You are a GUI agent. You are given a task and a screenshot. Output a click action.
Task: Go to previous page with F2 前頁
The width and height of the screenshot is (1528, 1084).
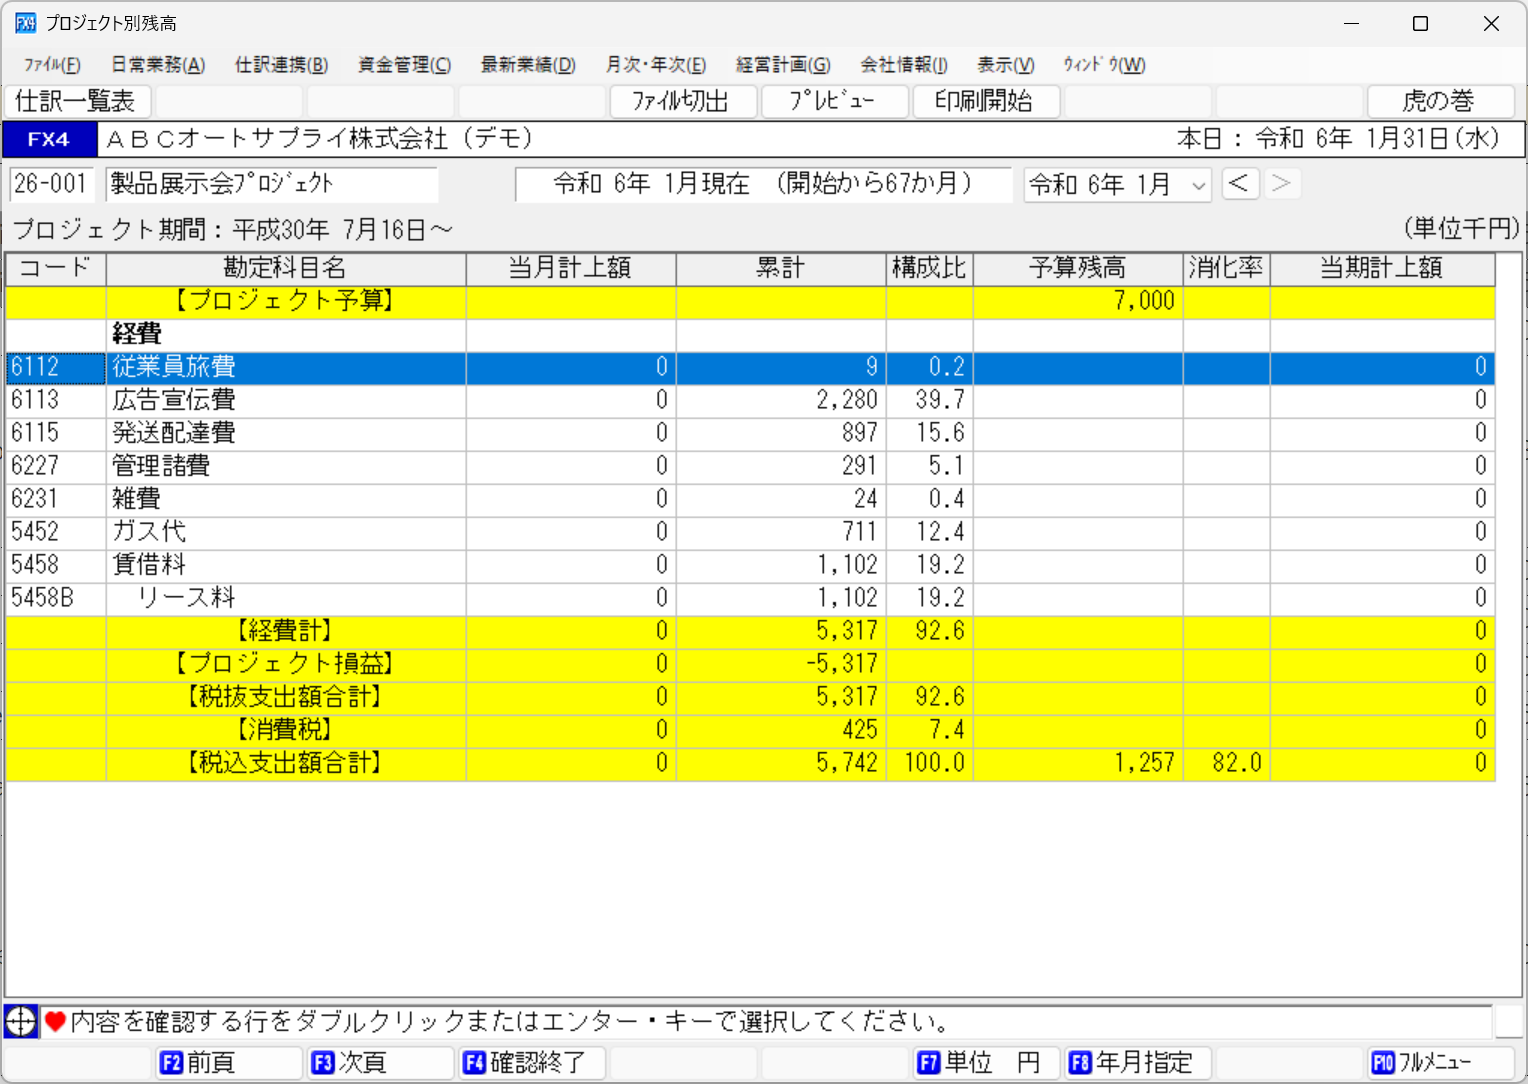229,1062
